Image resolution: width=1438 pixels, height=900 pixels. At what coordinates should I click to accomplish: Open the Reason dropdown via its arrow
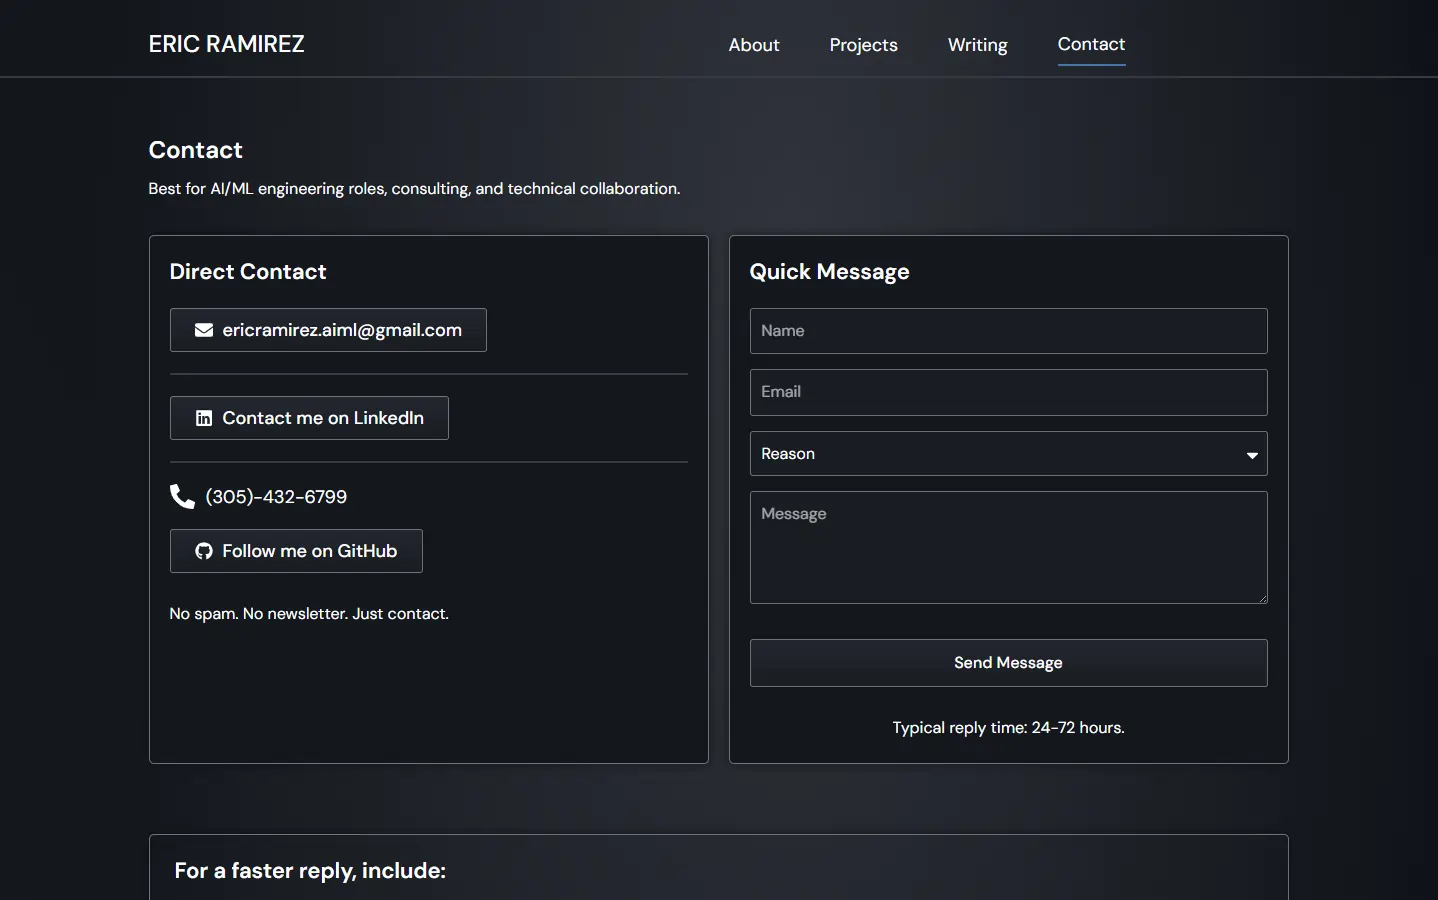click(x=1252, y=455)
